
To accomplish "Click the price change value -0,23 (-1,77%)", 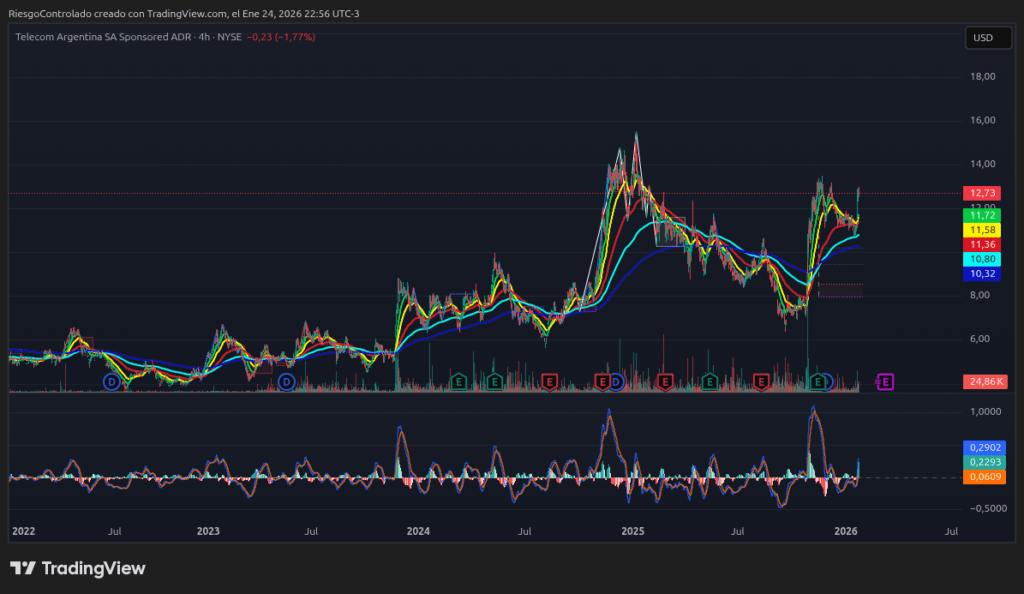I will point(281,37).
